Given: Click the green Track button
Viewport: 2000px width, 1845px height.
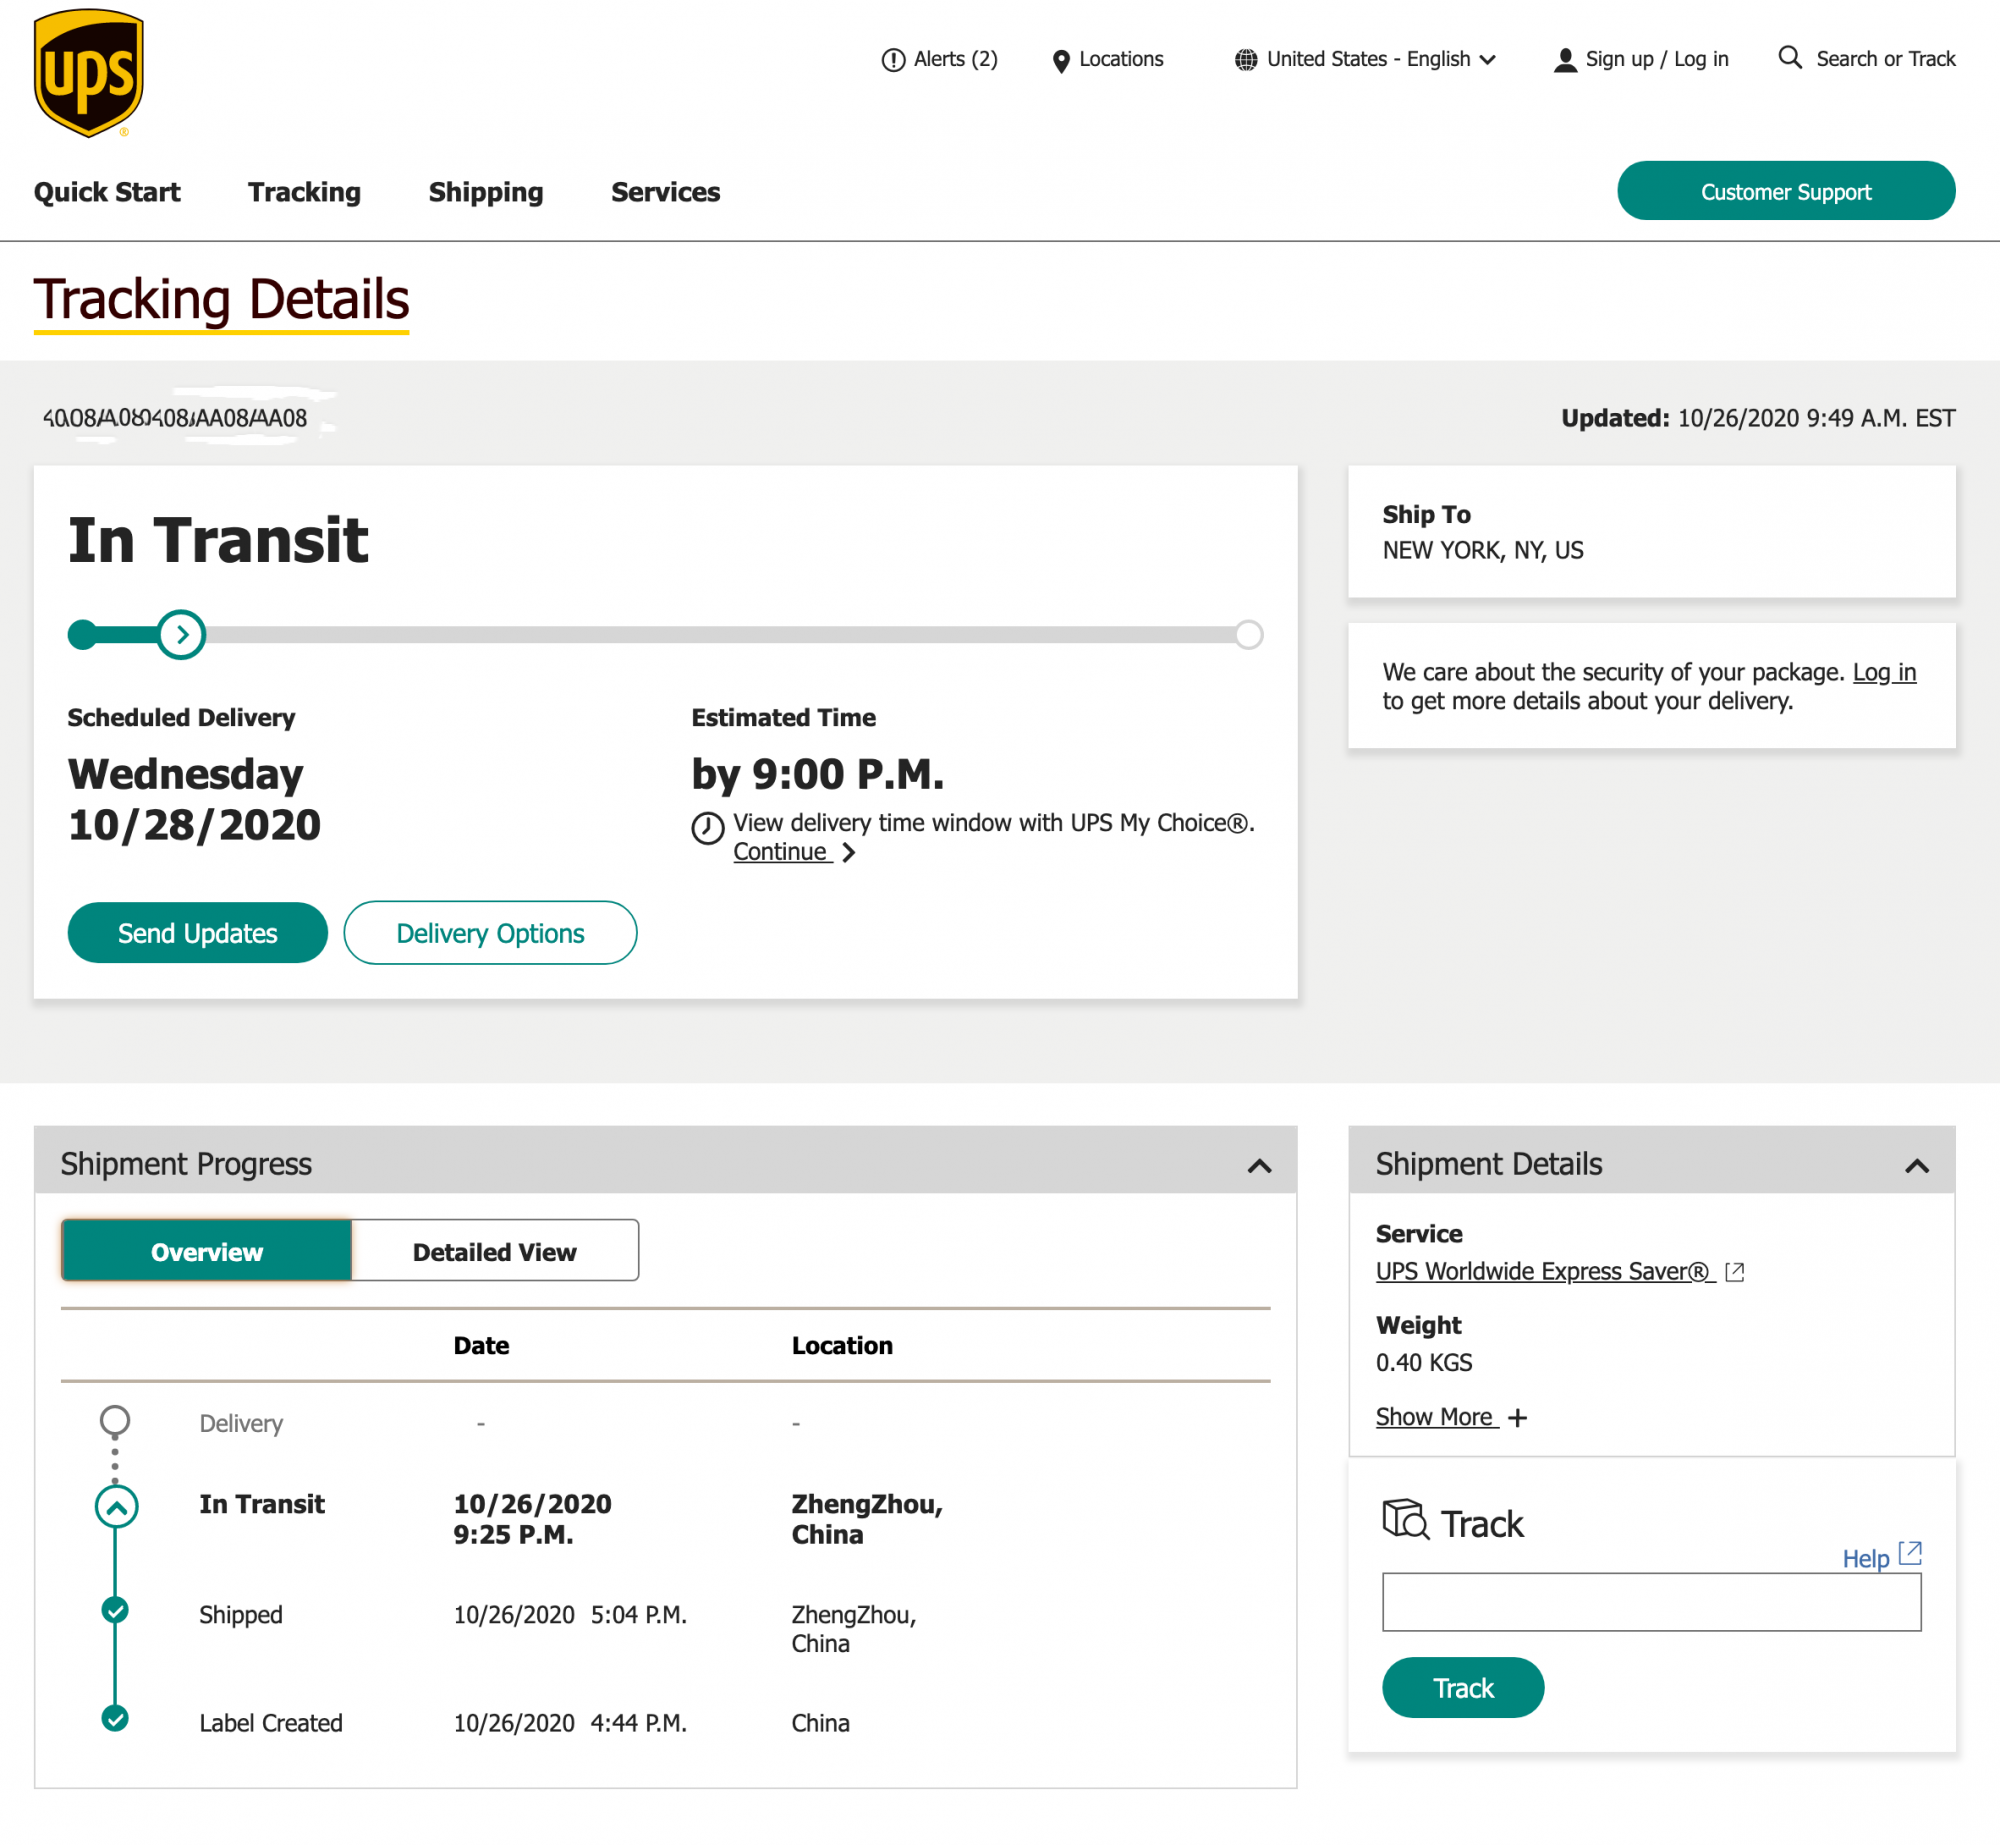Looking at the screenshot, I should pos(1463,1688).
